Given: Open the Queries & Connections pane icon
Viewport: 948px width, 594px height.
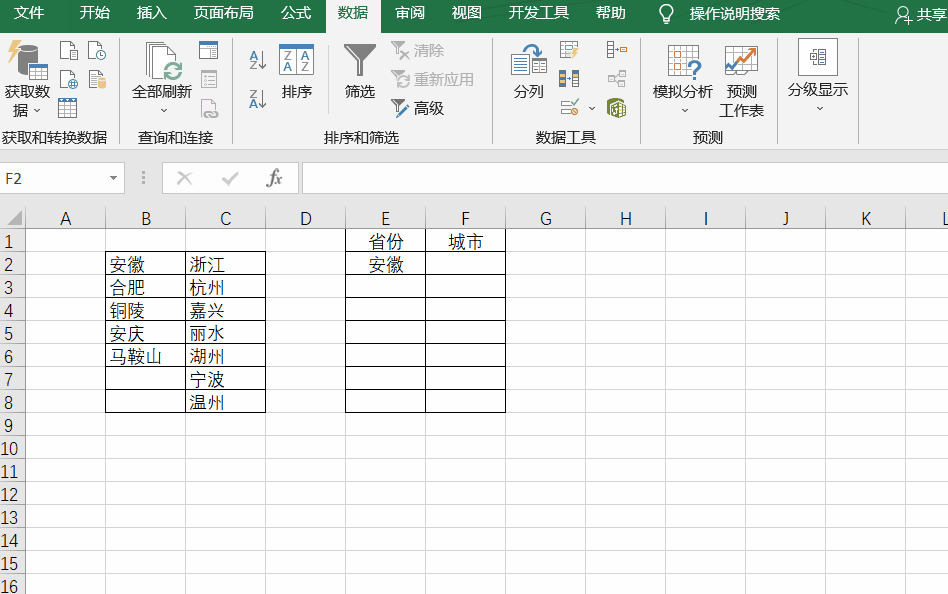Looking at the screenshot, I should pyautogui.click(x=209, y=51).
